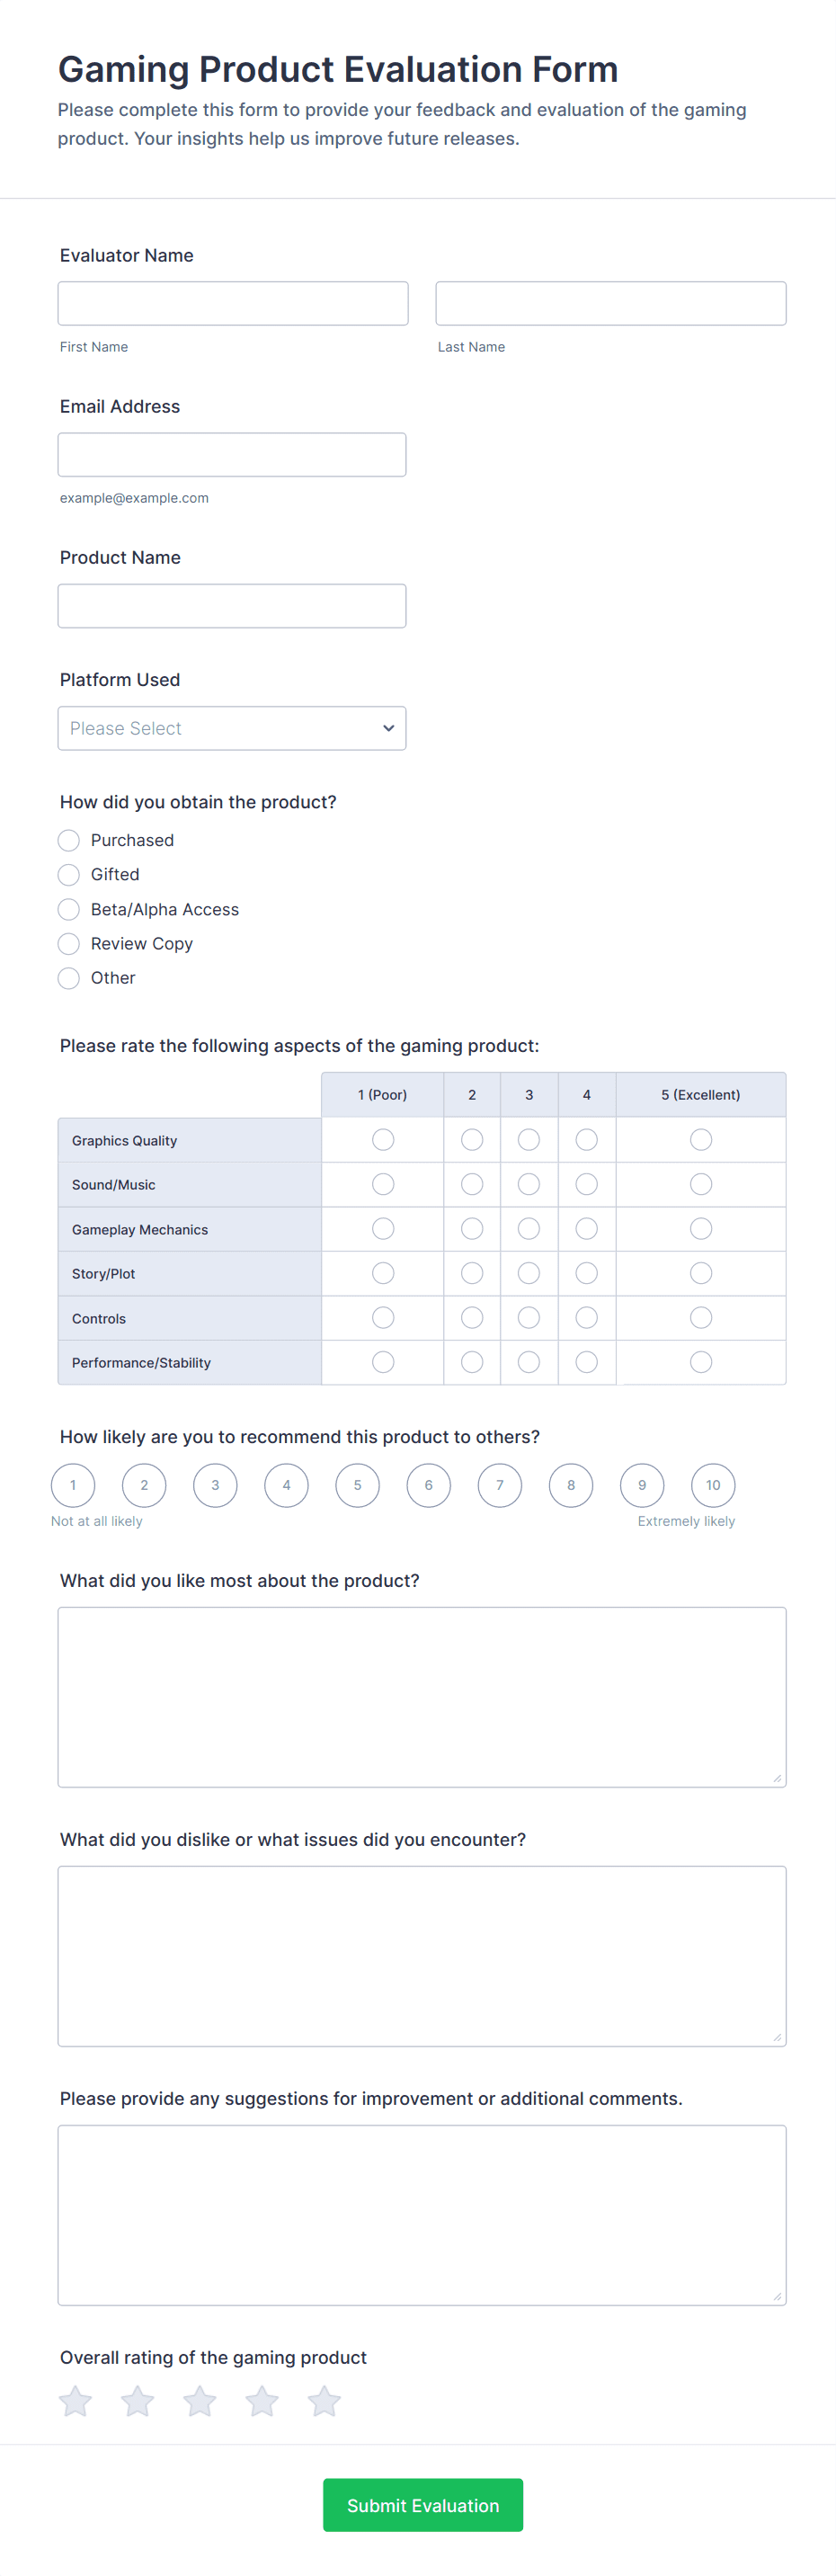Pick 7 on the recommend likelihood scale
Screen dimensions: 836x2576
(x=500, y=1485)
